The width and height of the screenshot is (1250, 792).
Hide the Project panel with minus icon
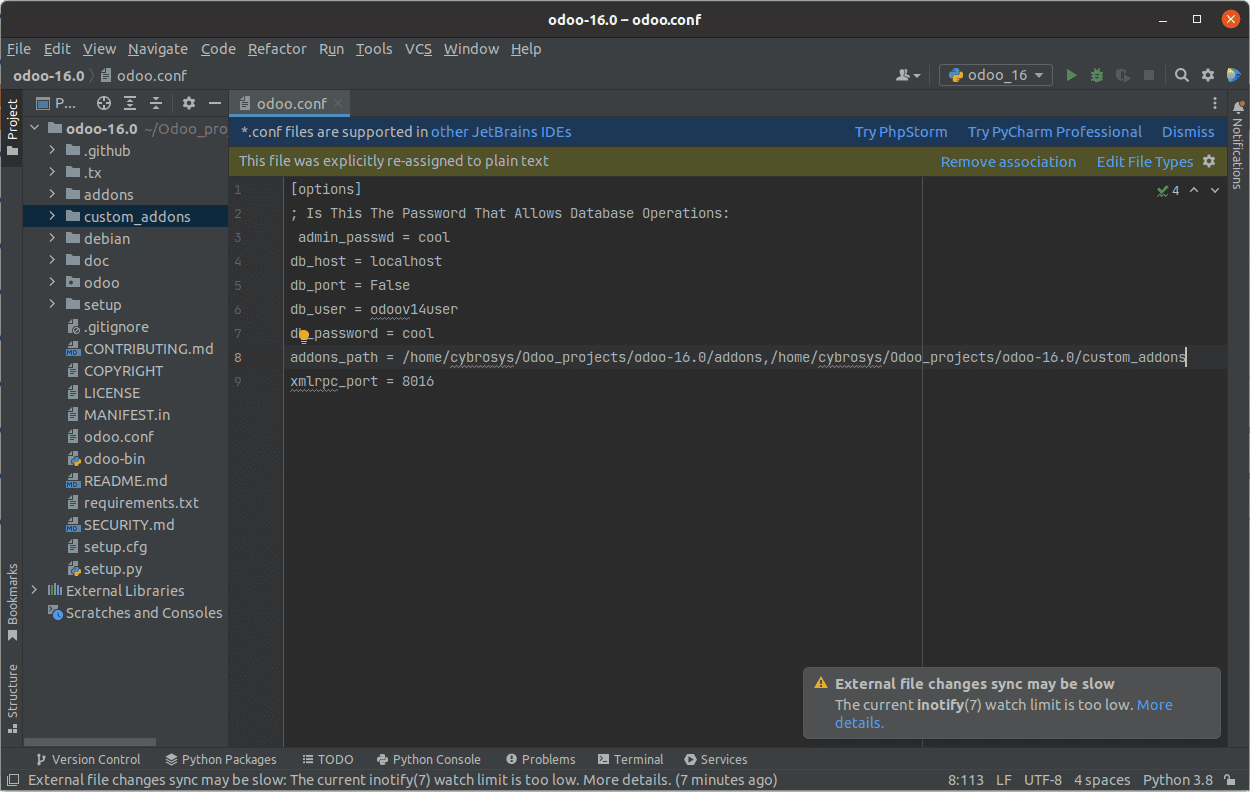pos(214,103)
